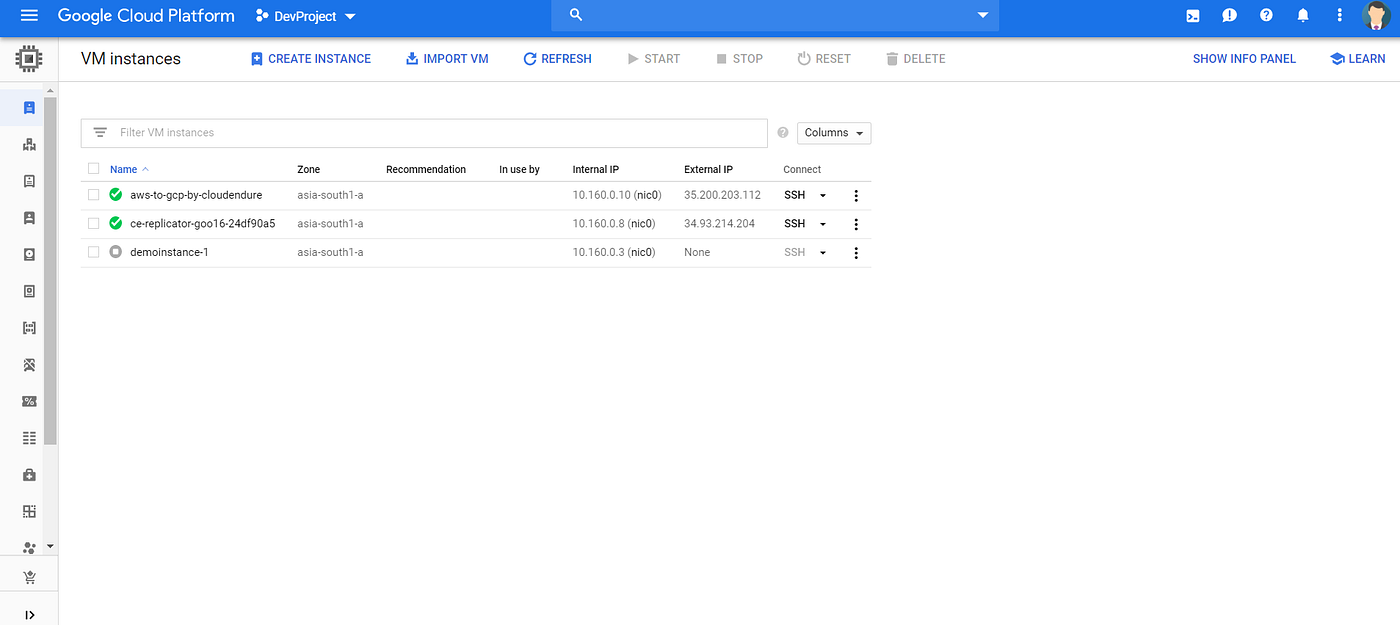
Task: Check the aws-to-gcp-by-cloudendure row checkbox
Action: click(93, 195)
